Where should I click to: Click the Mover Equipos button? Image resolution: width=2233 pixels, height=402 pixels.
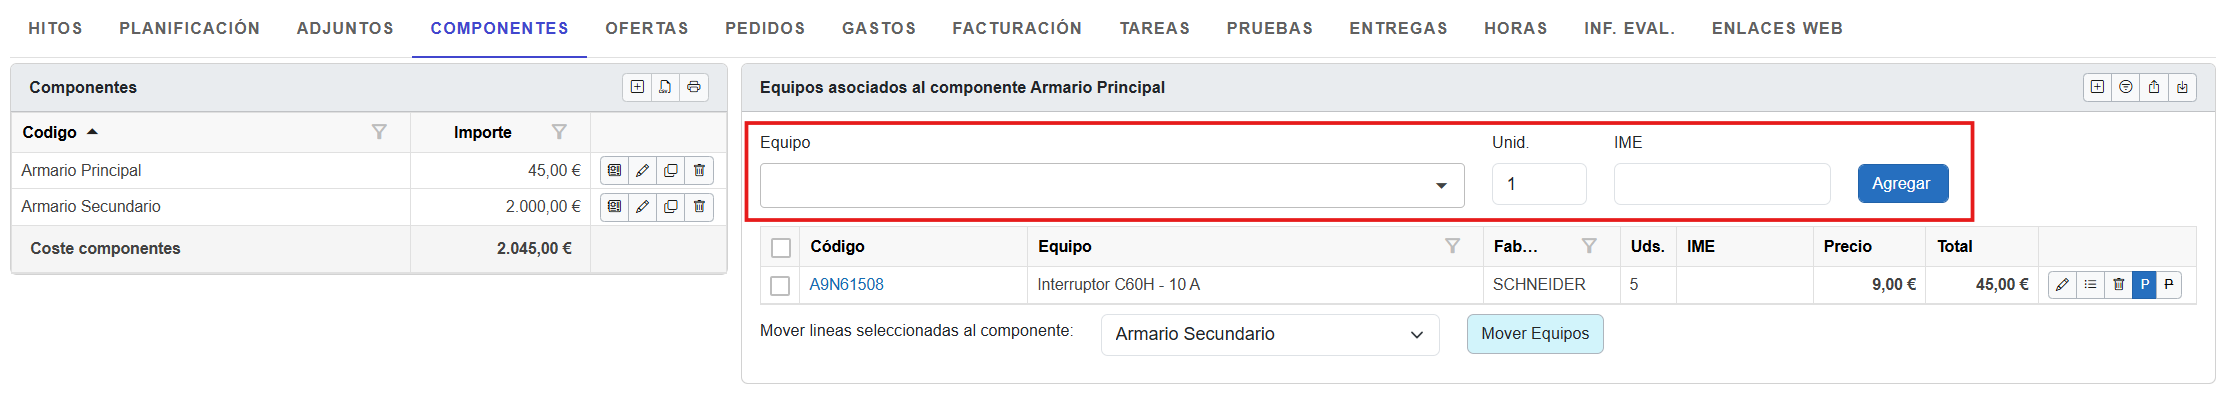click(x=1534, y=334)
